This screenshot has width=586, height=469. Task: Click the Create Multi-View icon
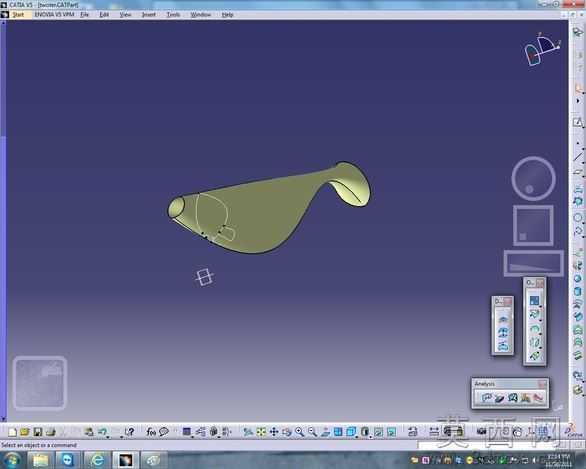click(338, 432)
